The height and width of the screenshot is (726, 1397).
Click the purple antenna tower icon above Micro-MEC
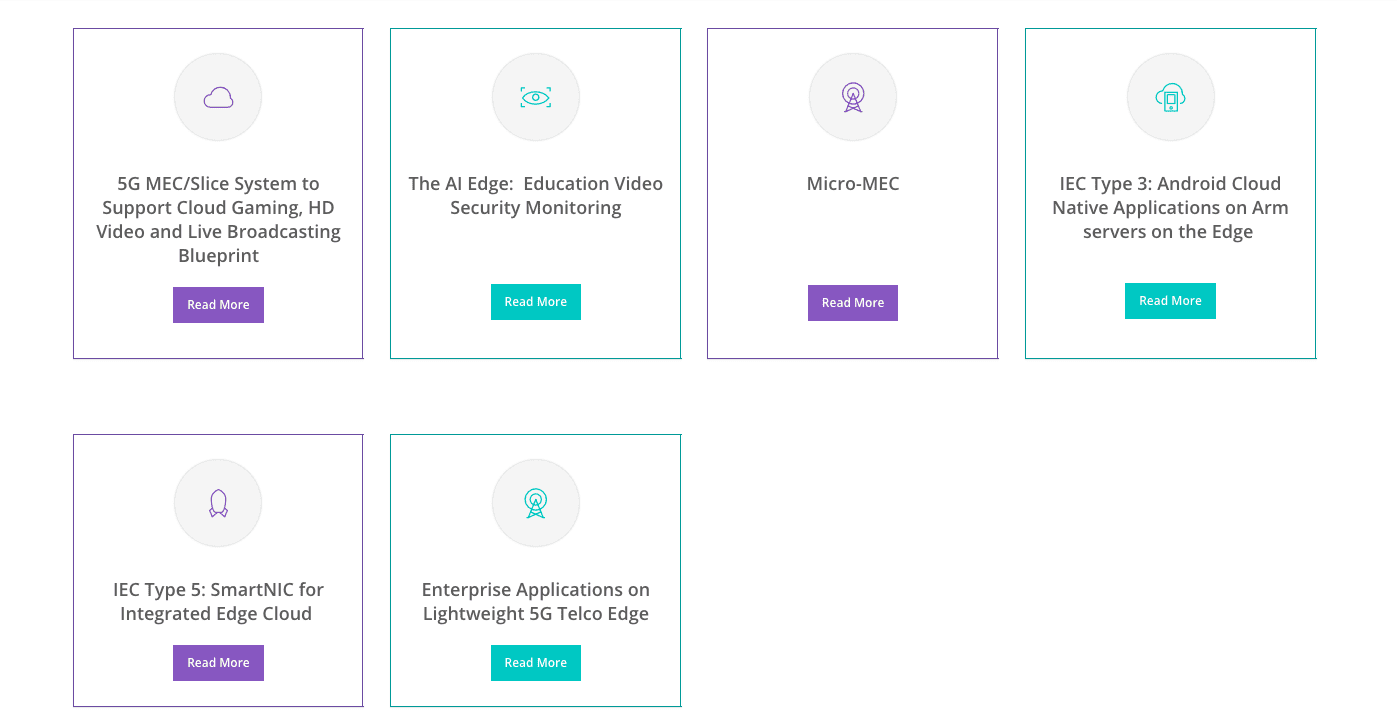[x=853, y=97]
